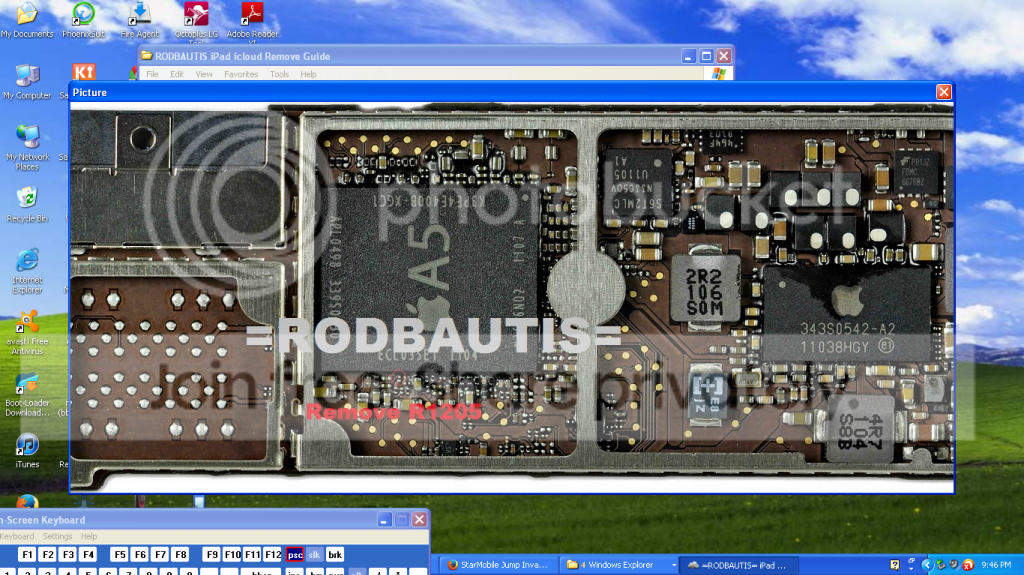The image size is (1024, 575).
Task: Open the Recycle Bin
Action: coord(27,201)
